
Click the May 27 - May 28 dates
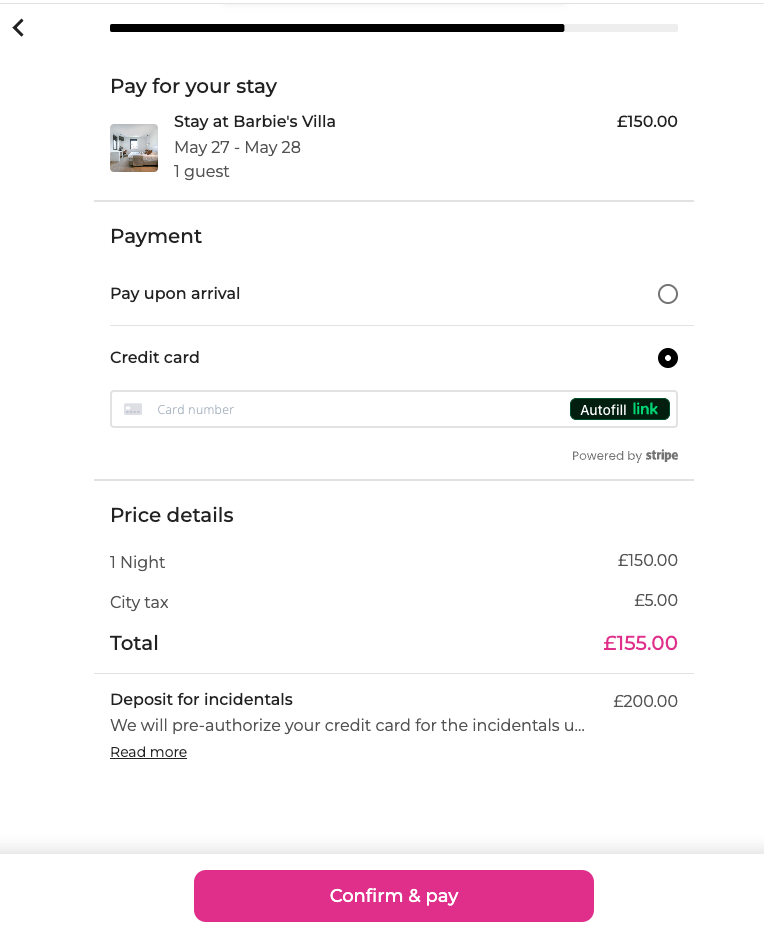click(237, 148)
